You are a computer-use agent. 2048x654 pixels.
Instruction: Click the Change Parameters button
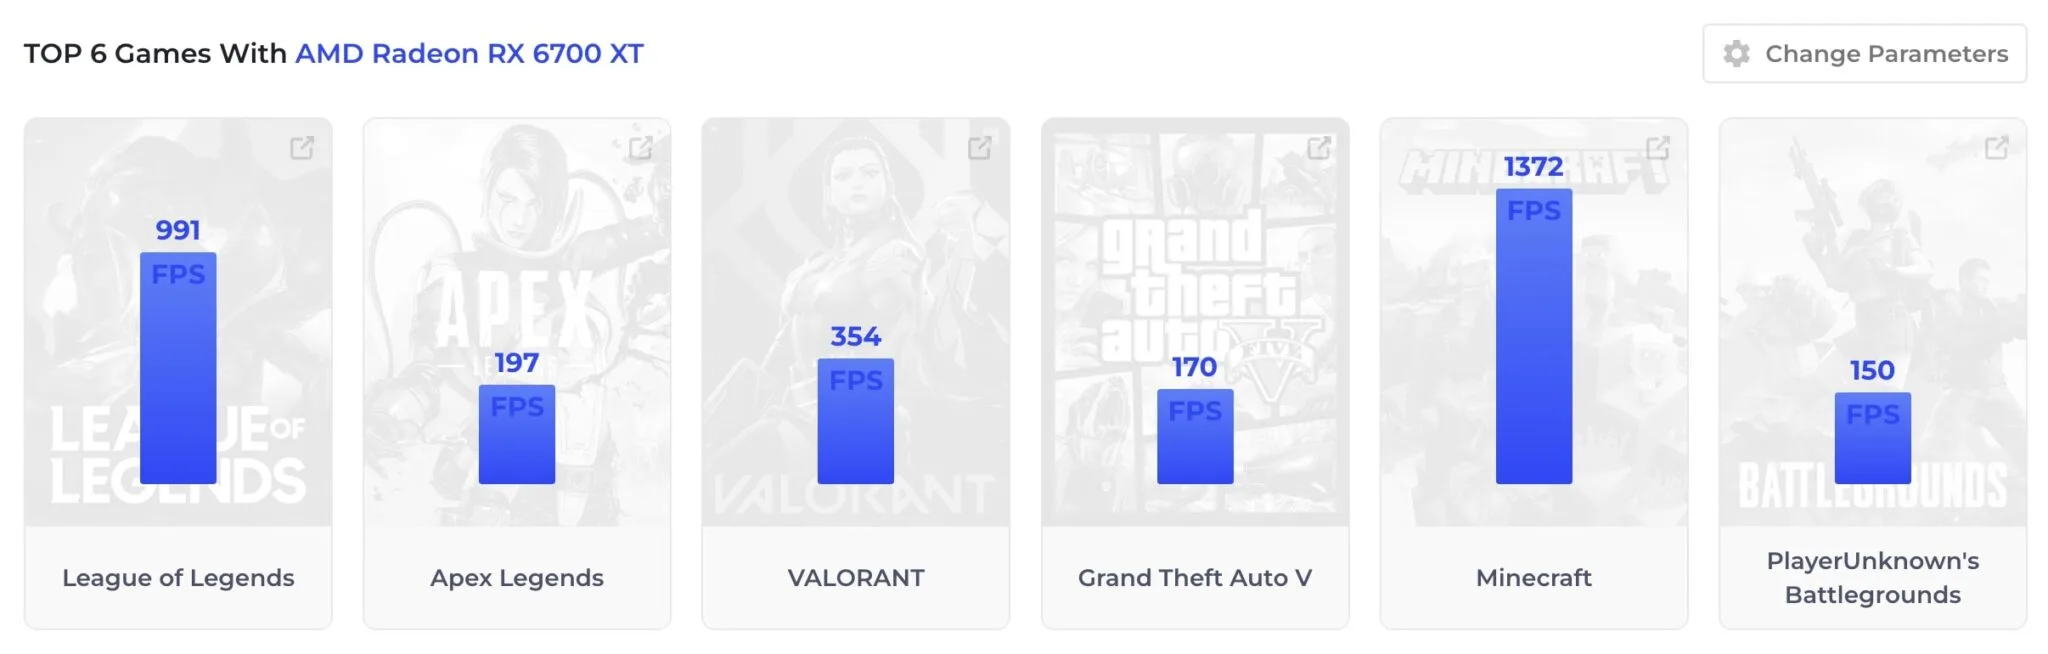coord(1865,54)
